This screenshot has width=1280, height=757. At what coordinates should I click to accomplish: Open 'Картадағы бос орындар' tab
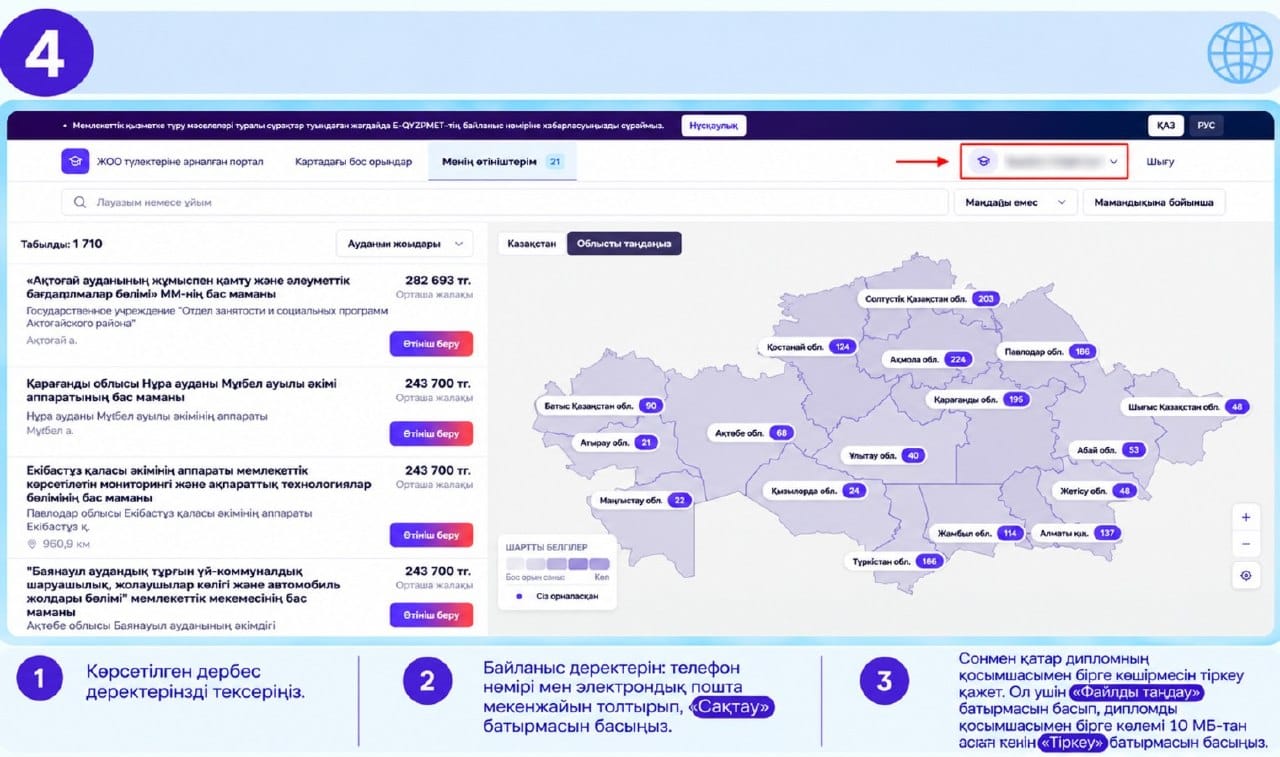[x=353, y=162]
